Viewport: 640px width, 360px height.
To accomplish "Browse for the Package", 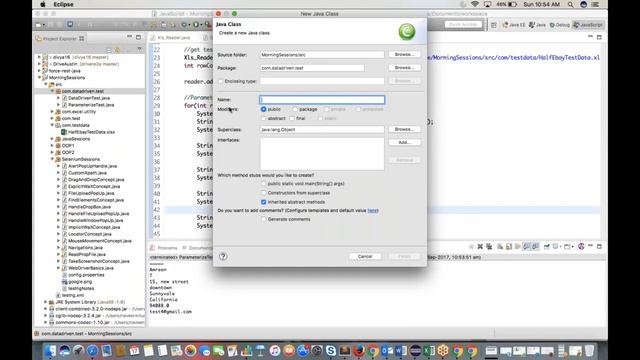I will (x=404, y=68).
